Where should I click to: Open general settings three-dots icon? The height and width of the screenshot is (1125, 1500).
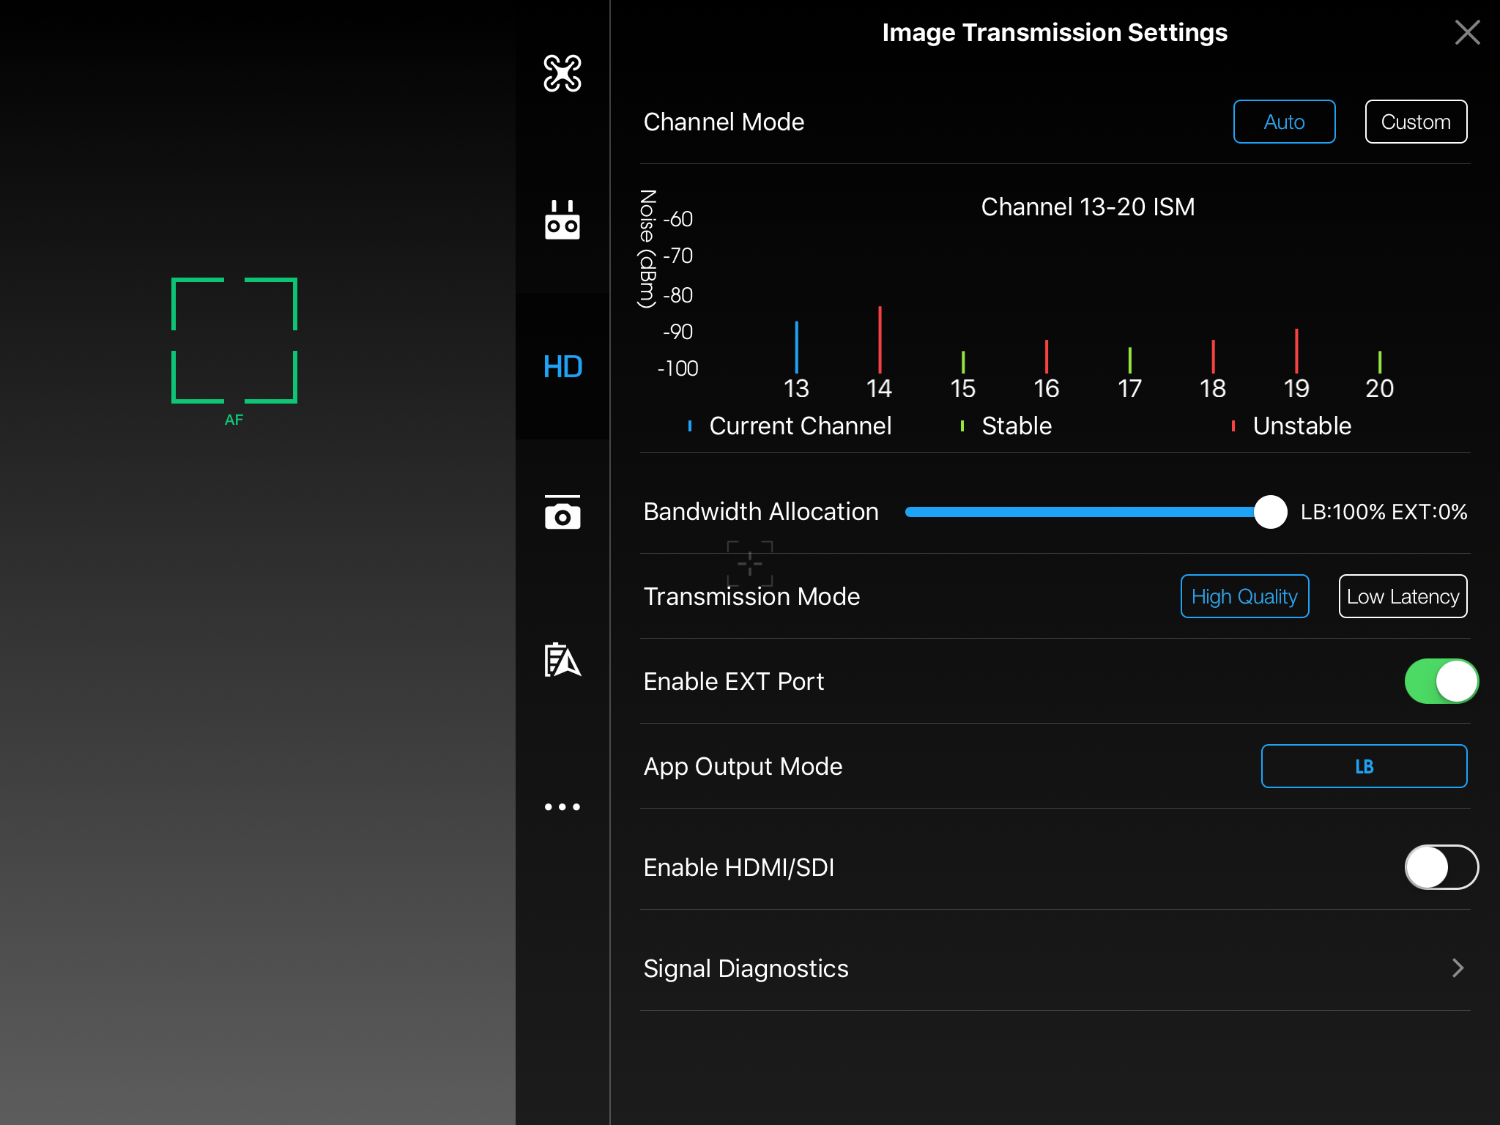click(x=562, y=807)
